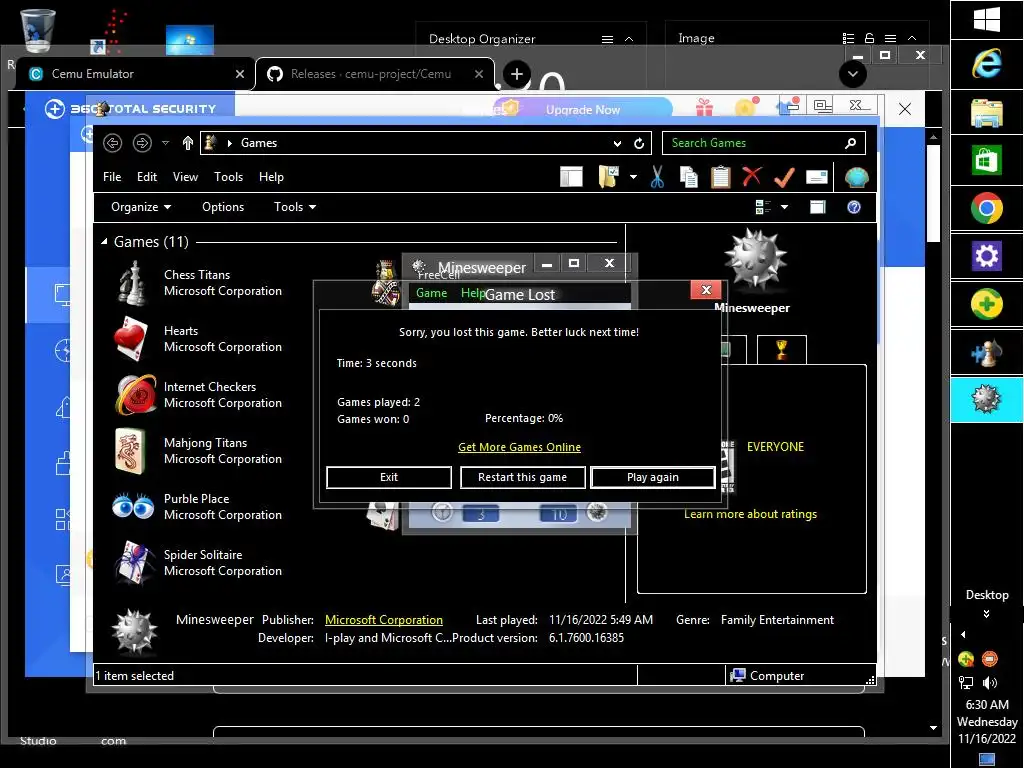Click the Windows Start button
The image size is (1024, 768).
pyautogui.click(x=986, y=19)
